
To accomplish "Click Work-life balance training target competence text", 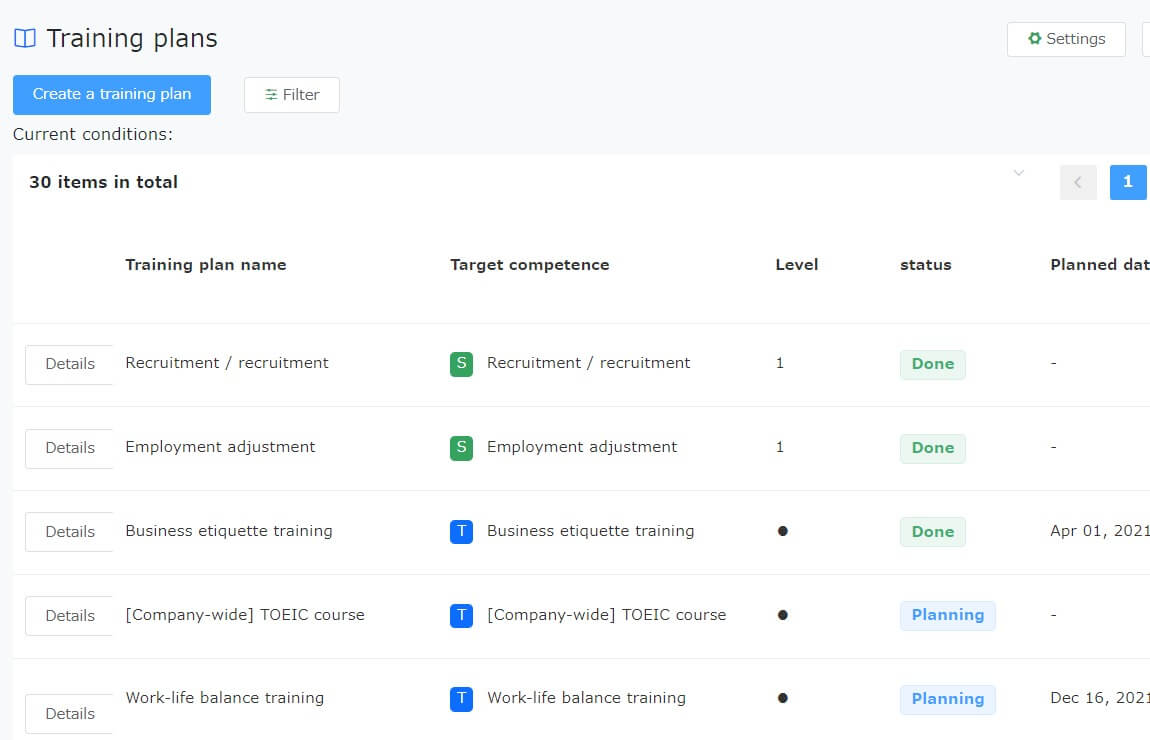I will pos(586,698).
